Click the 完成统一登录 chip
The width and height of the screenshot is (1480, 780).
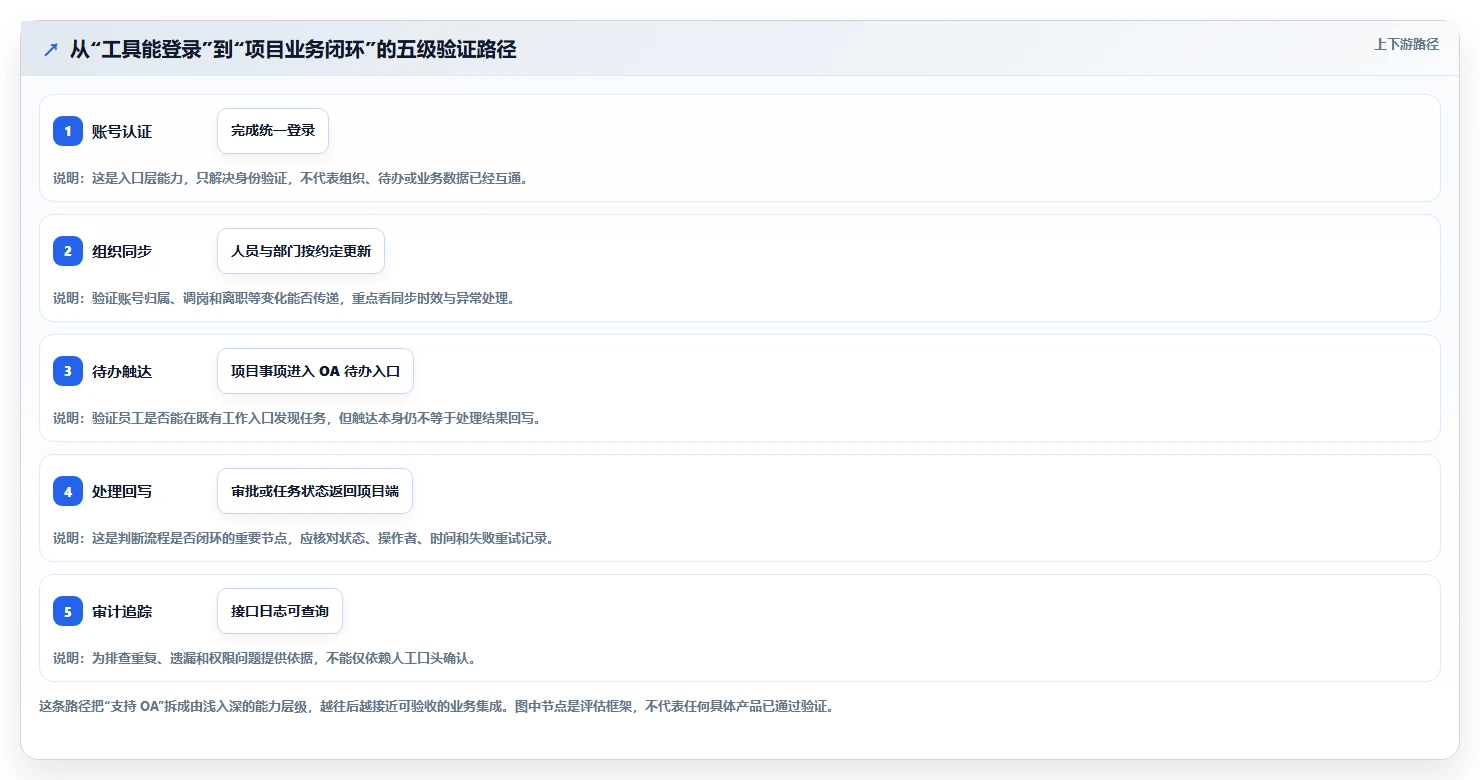273,131
